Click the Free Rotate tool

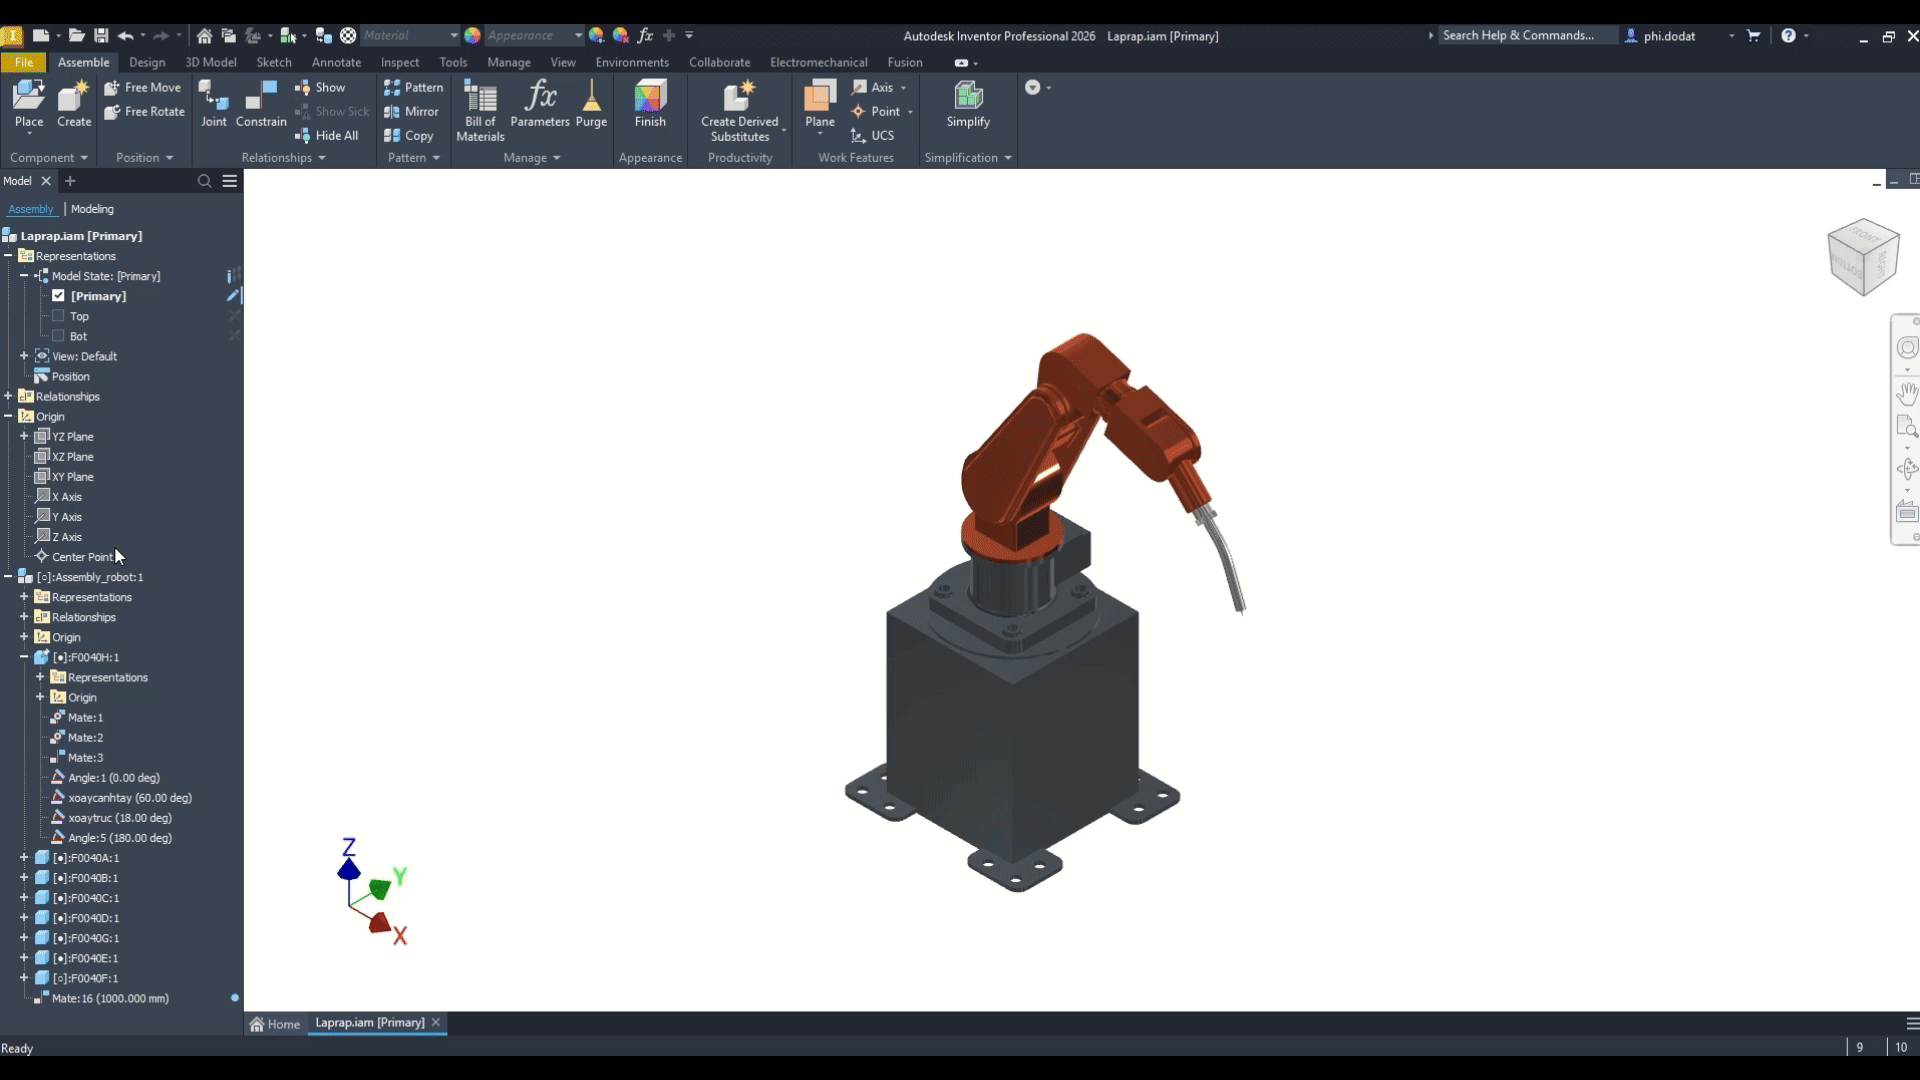145,111
